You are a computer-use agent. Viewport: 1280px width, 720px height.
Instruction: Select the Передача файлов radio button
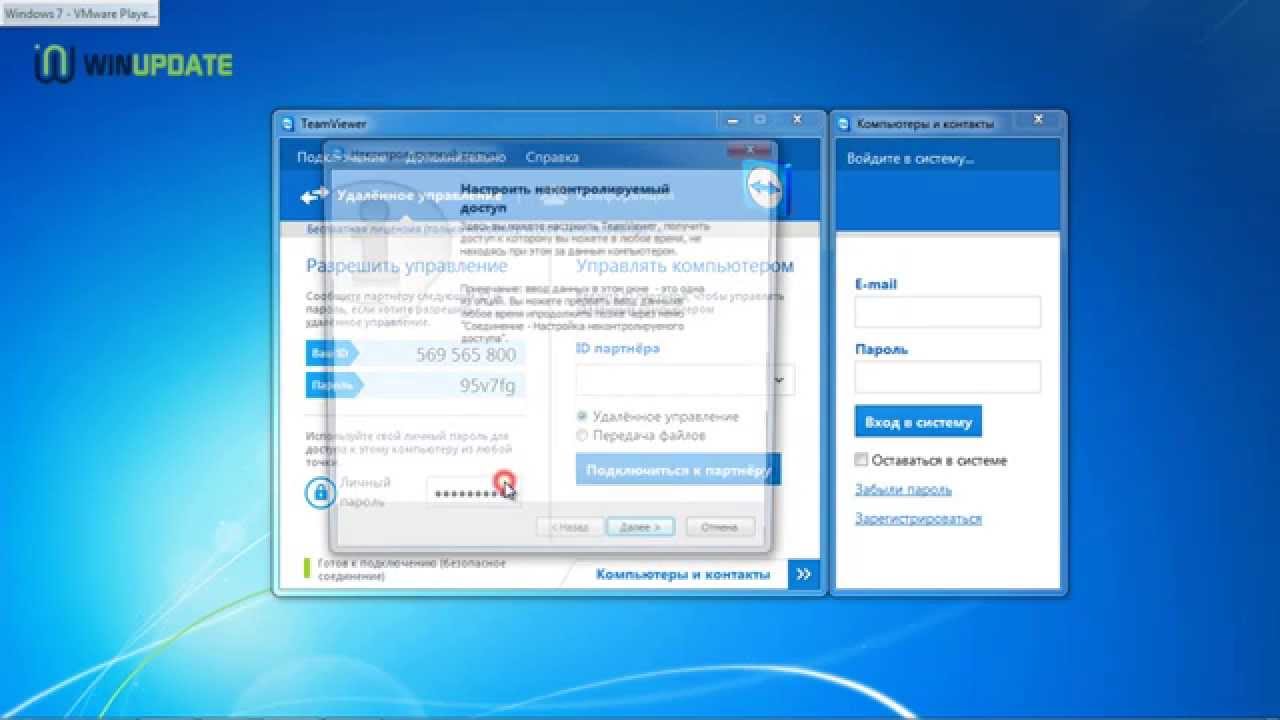582,435
